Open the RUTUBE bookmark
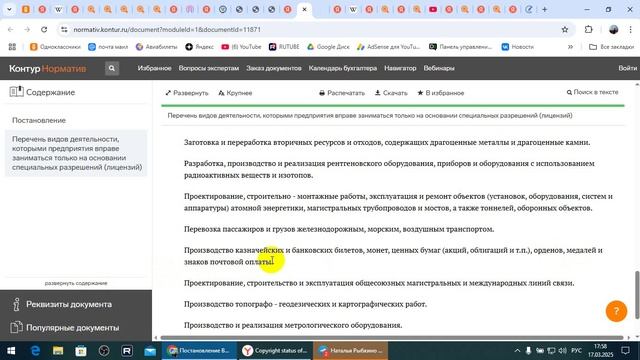 [x=284, y=47]
